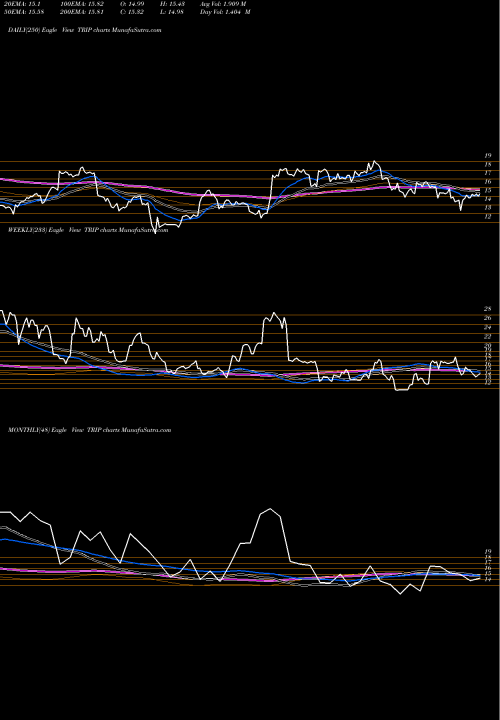The width and height of the screenshot is (500, 720).
Task: Click the close price C: value
Action: pyautogui.click(x=132, y=11)
